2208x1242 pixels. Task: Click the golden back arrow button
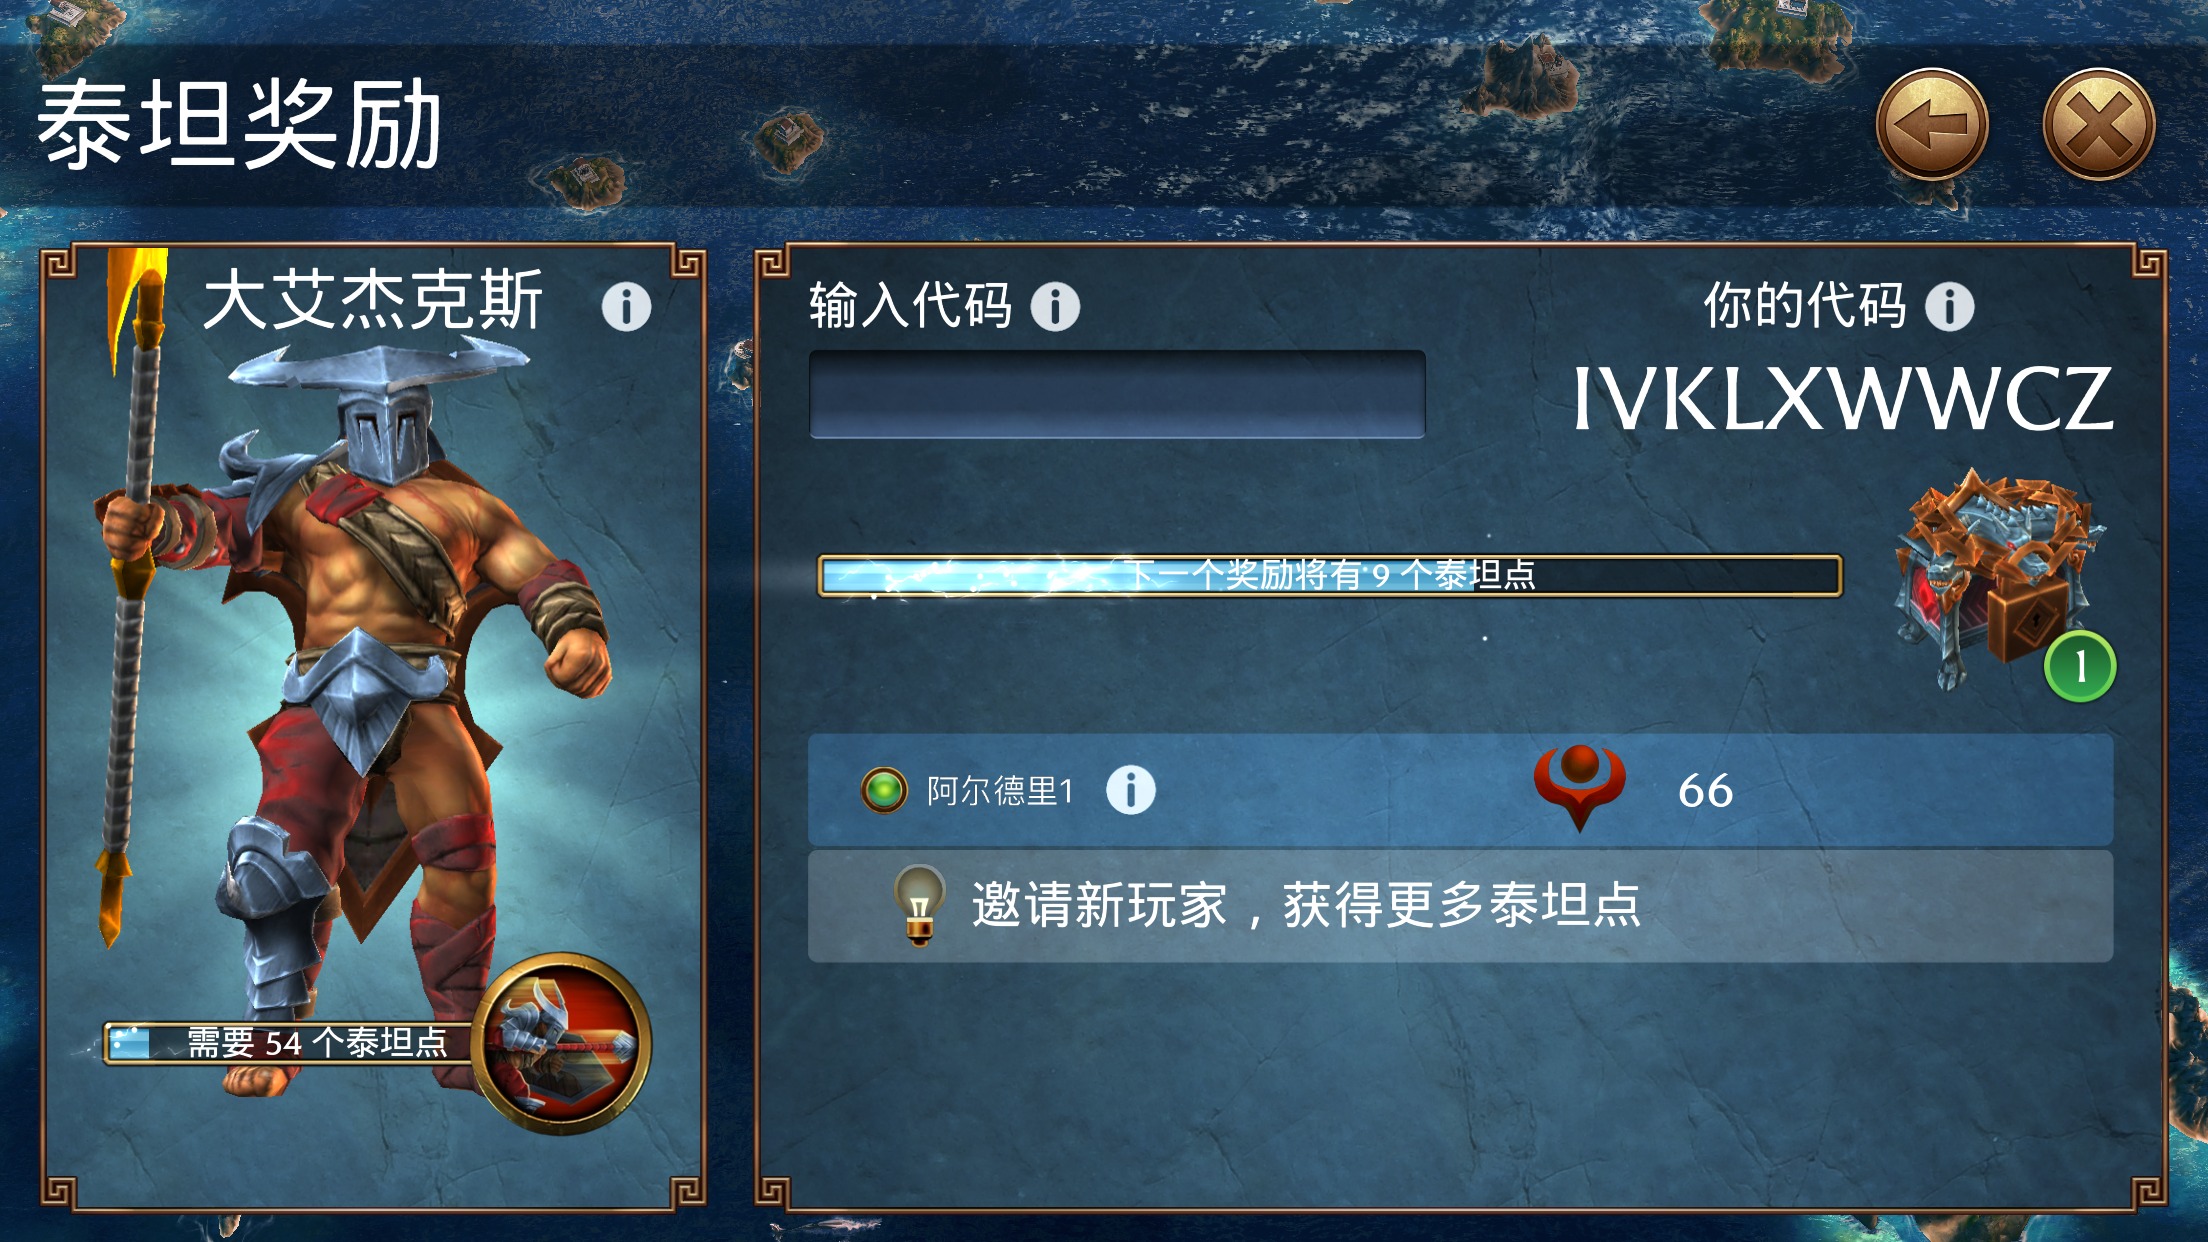click(1932, 125)
